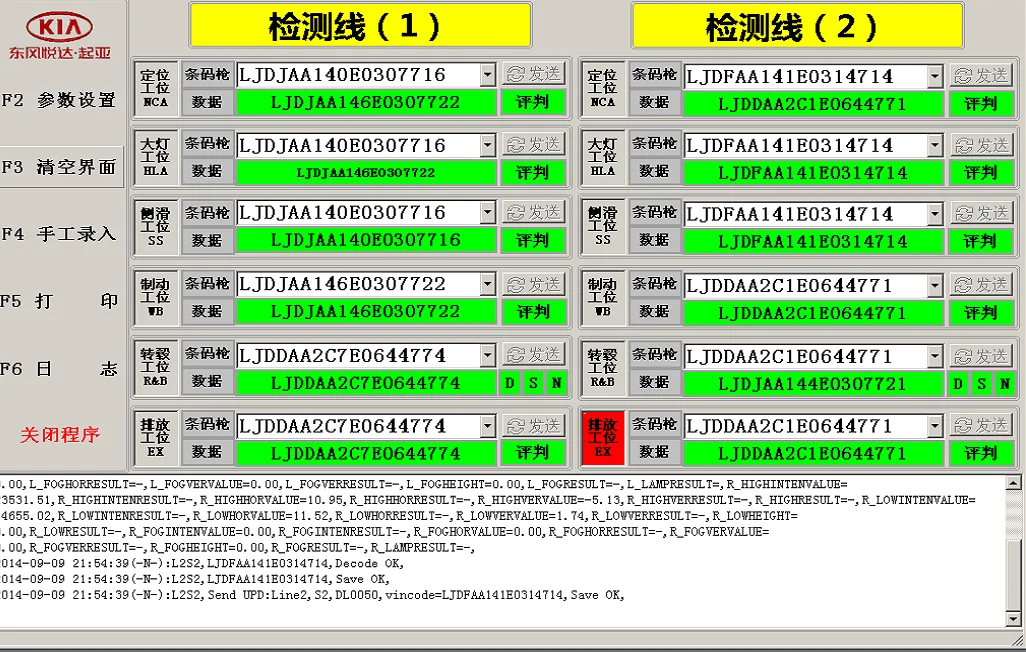1026x652 pixels.
Task: Expand Line 2 排放工位 EX barcode dropdown
Action: (x=935, y=426)
